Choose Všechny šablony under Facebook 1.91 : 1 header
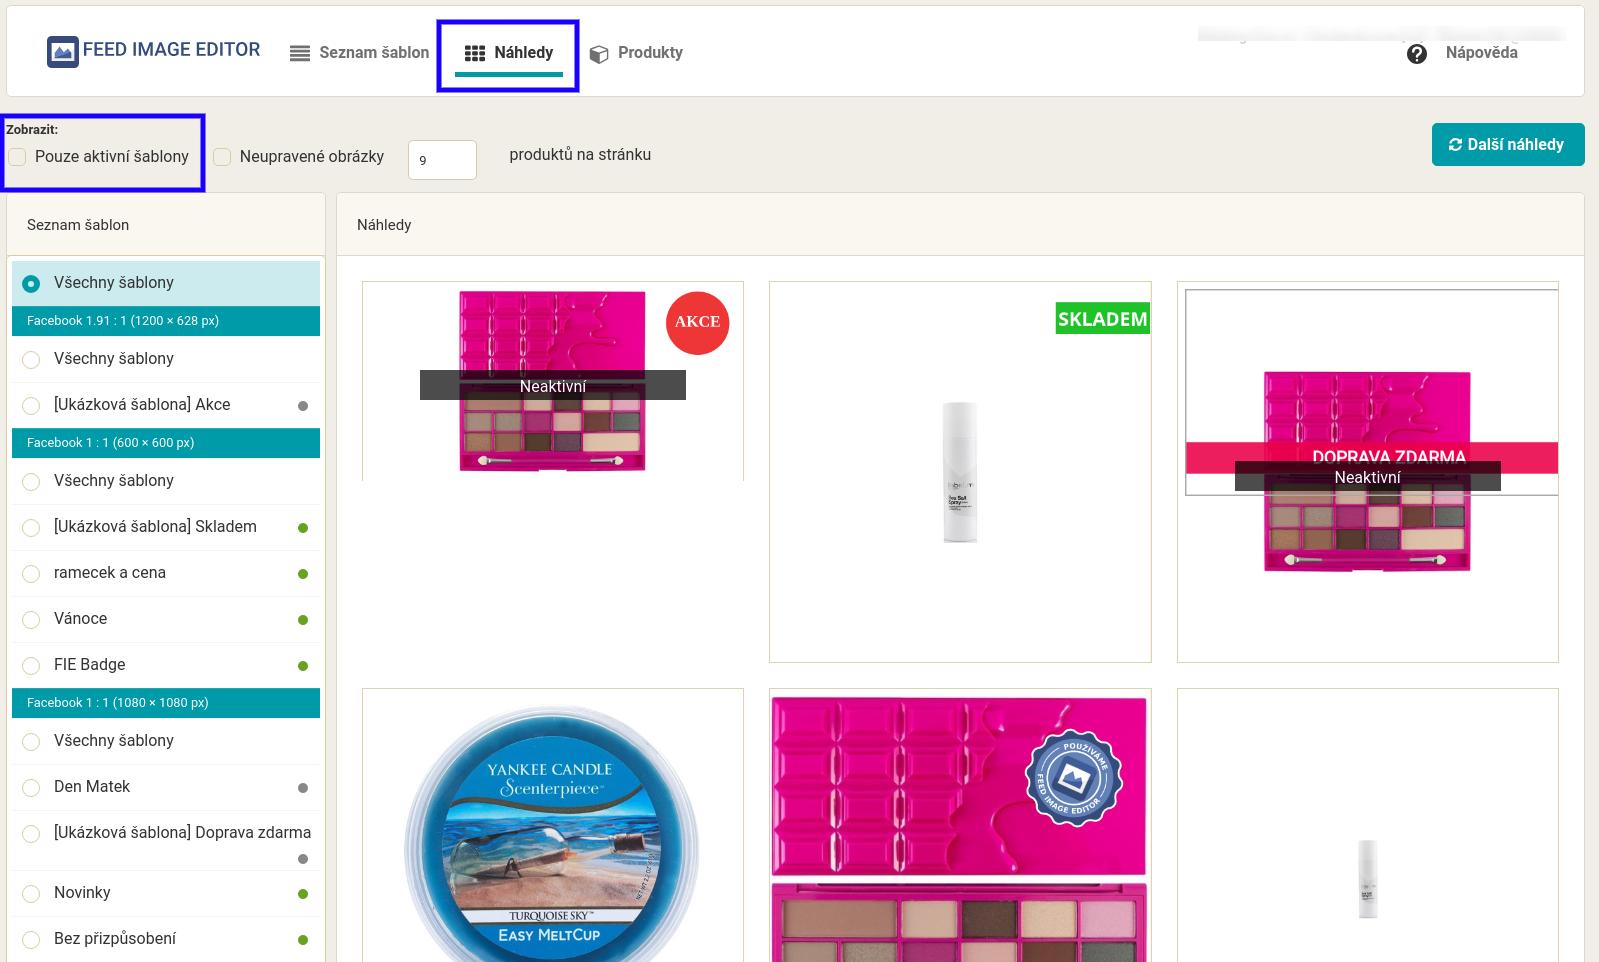The height and width of the screenshot is (962, 1599). tap(31, 360)
